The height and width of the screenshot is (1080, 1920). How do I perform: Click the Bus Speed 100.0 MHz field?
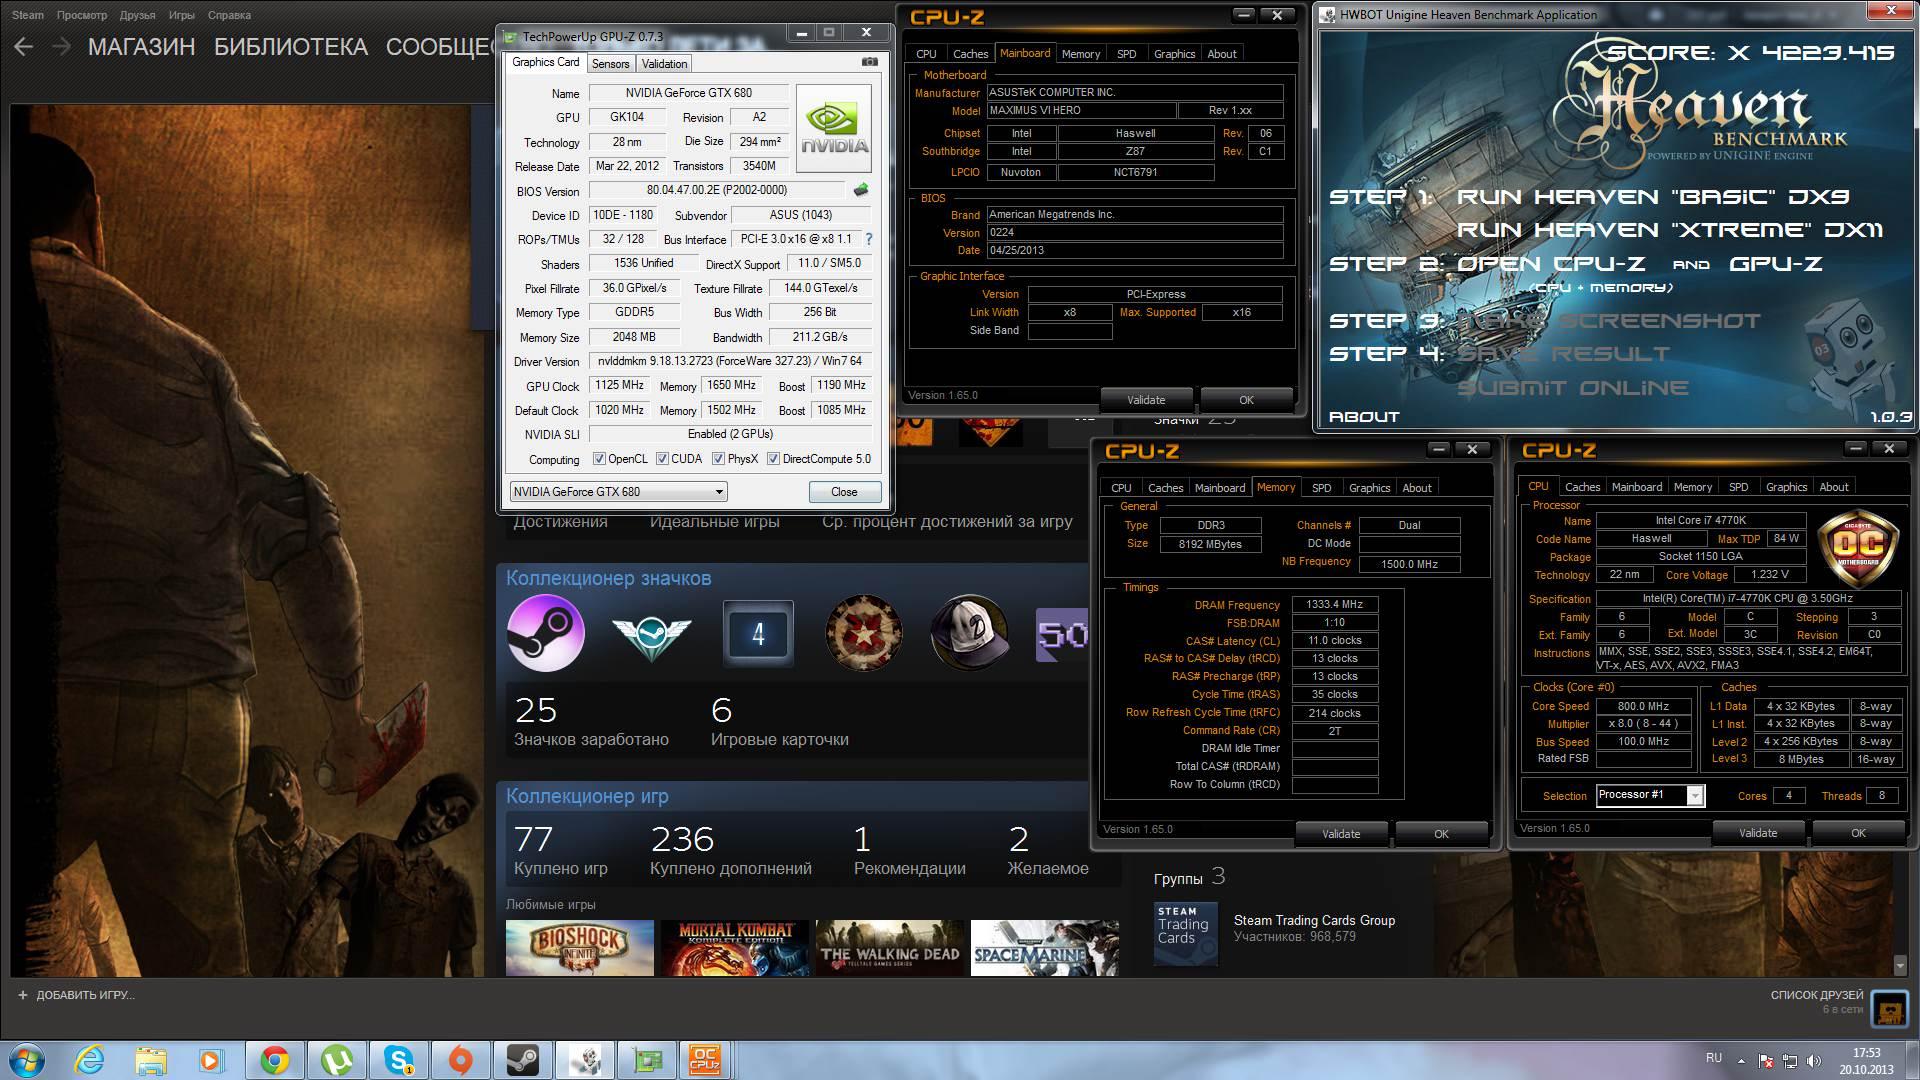coord(1644,741)
